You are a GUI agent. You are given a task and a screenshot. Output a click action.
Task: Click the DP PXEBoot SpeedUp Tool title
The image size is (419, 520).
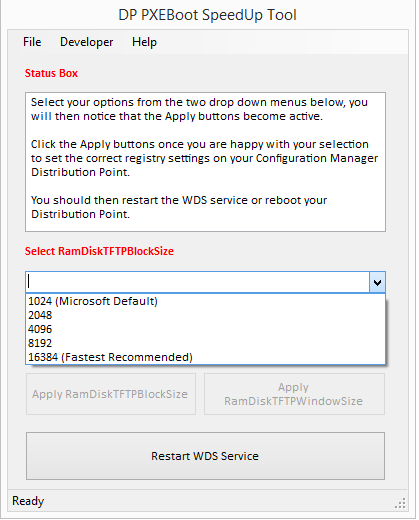[207, 15]
